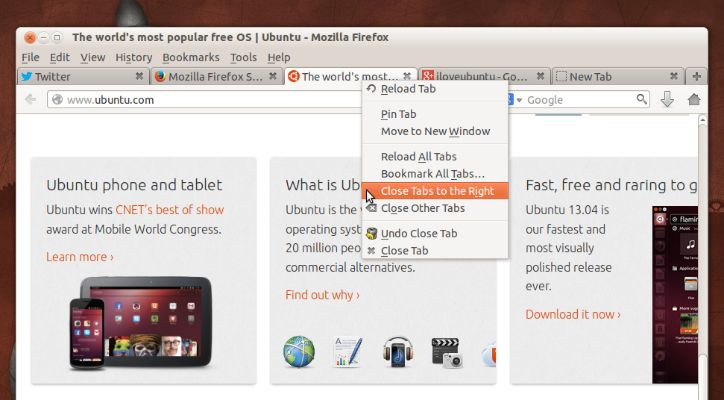724x400 pixels.
Task: Open the History menu
Action: (133, 57)
